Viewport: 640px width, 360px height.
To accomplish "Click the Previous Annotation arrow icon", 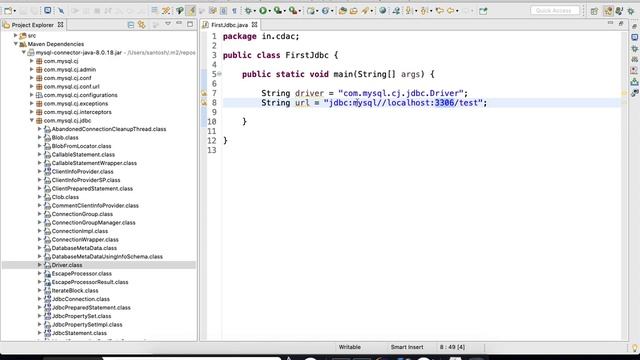I will (x=424, y=11).
